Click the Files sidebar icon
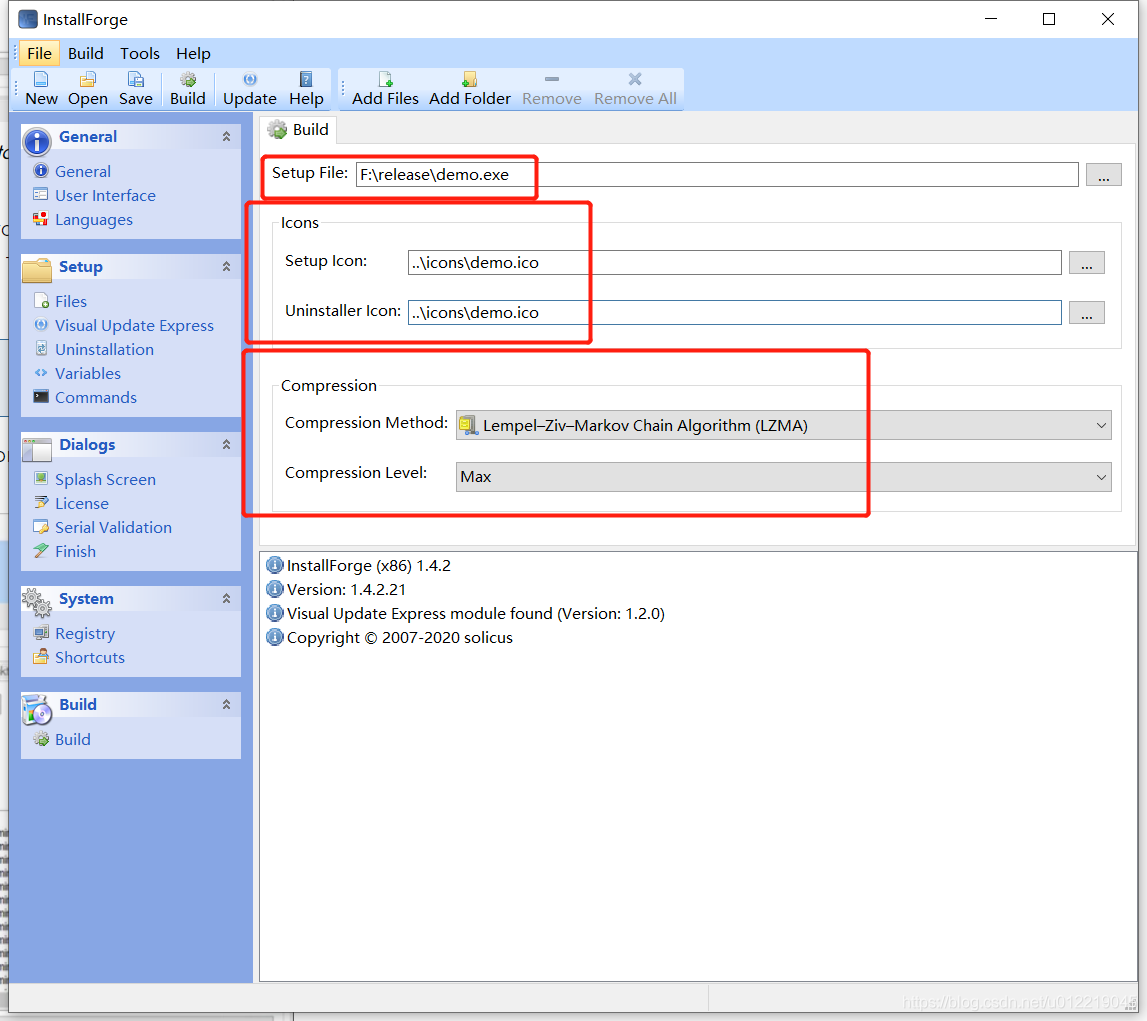 [x=41, y=301]
